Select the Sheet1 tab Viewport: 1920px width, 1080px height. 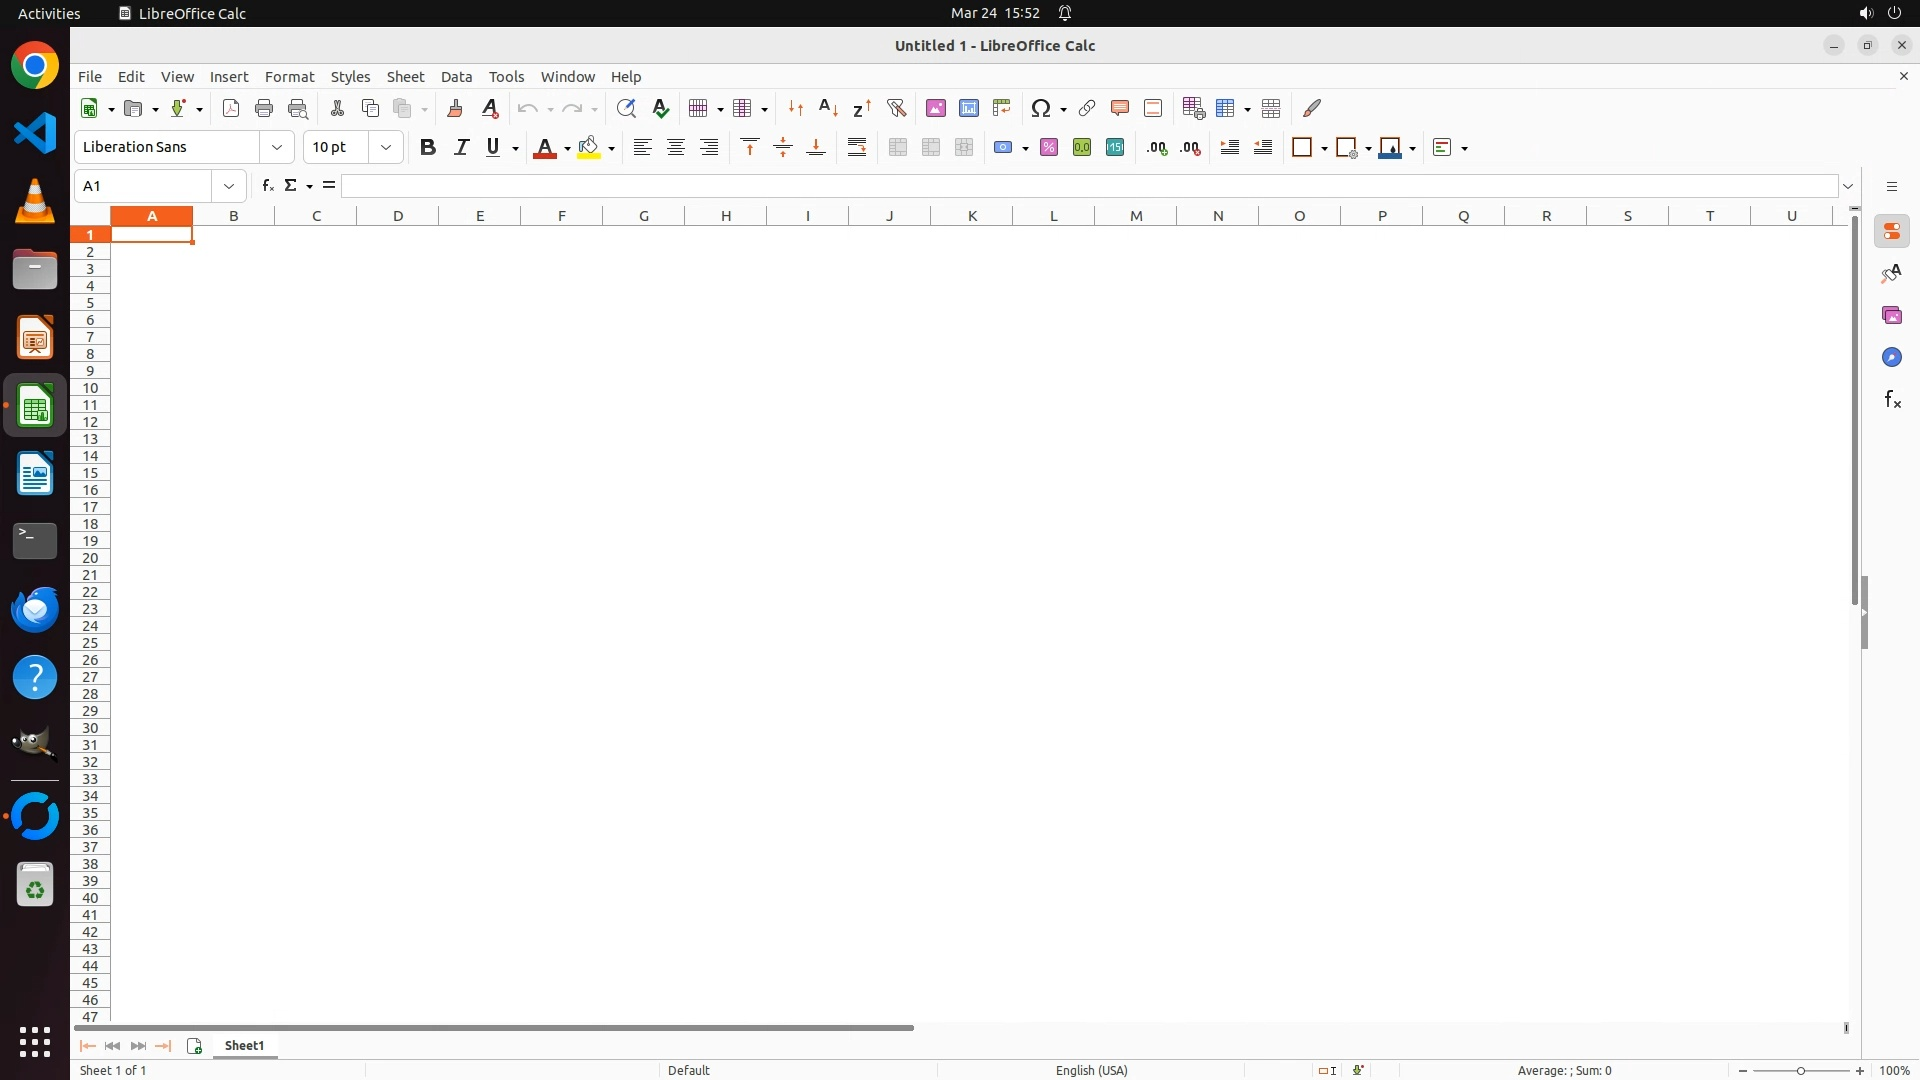pyautogui.click(x=244, y=1045)
